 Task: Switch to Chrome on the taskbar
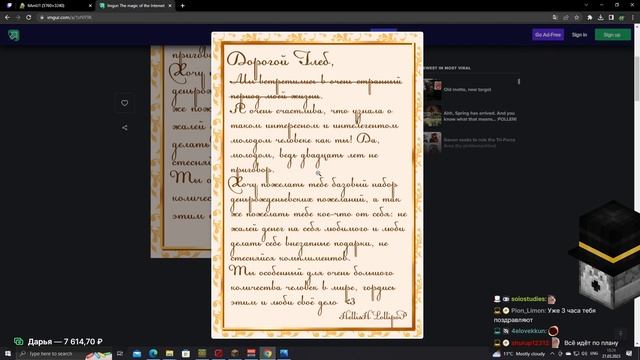pyautogui.click(x=267, y=353)
